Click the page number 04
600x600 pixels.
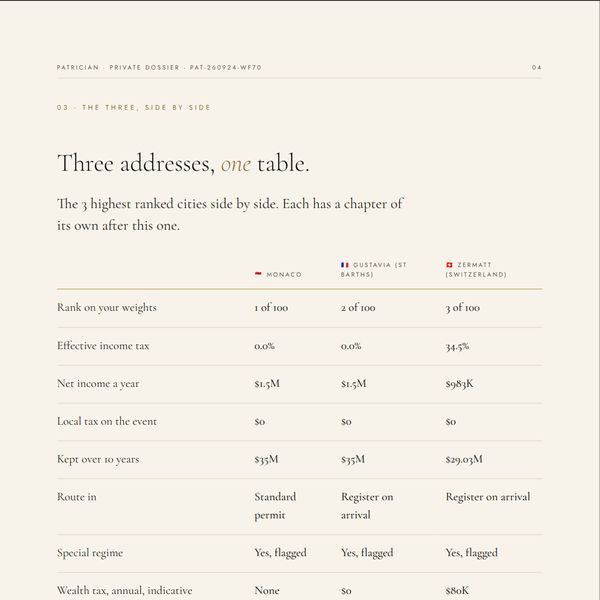point(536,67)
